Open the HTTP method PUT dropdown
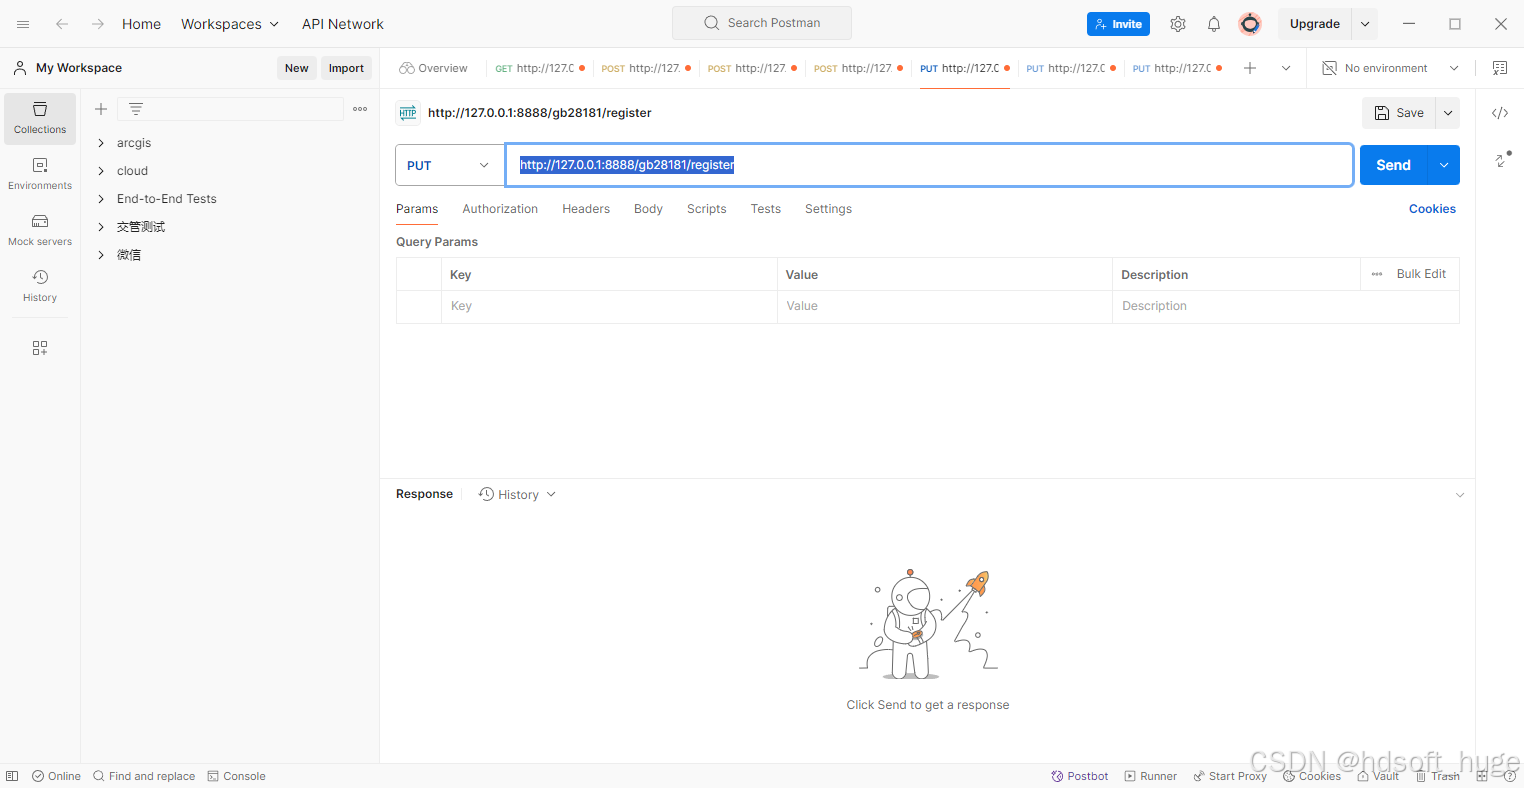The width and height of the screenshot is (1524, 788). point(450,165)
